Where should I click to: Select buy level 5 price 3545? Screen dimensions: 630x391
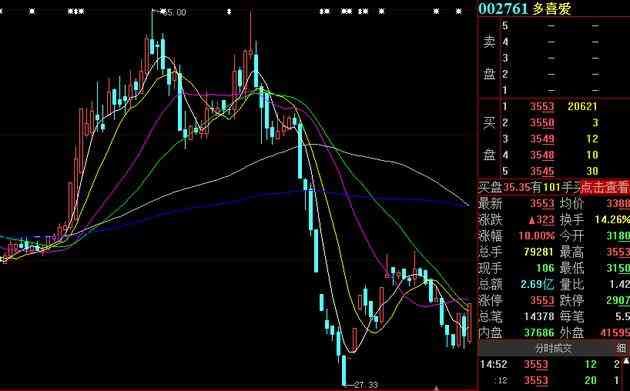click(x=542, y=171)
